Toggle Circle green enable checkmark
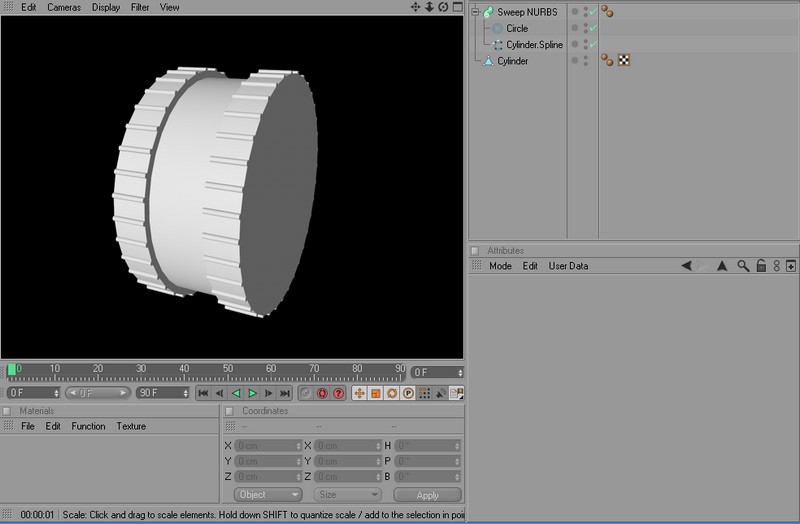800x524 pixels. (593, 28)
